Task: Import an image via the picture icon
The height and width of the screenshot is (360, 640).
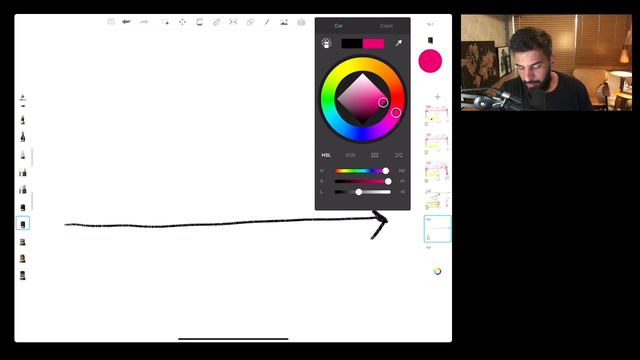Action: point(284,22)
